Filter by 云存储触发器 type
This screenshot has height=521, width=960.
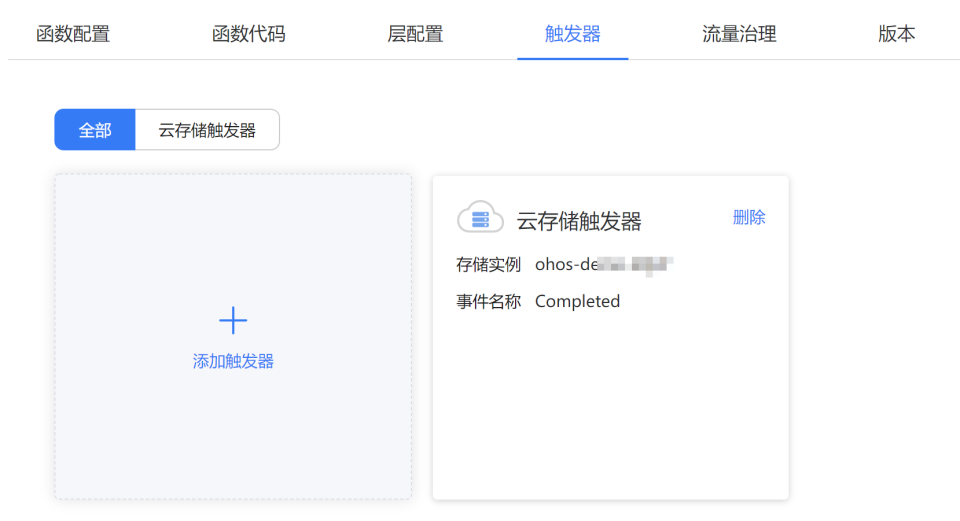click(x=207, y=130)
